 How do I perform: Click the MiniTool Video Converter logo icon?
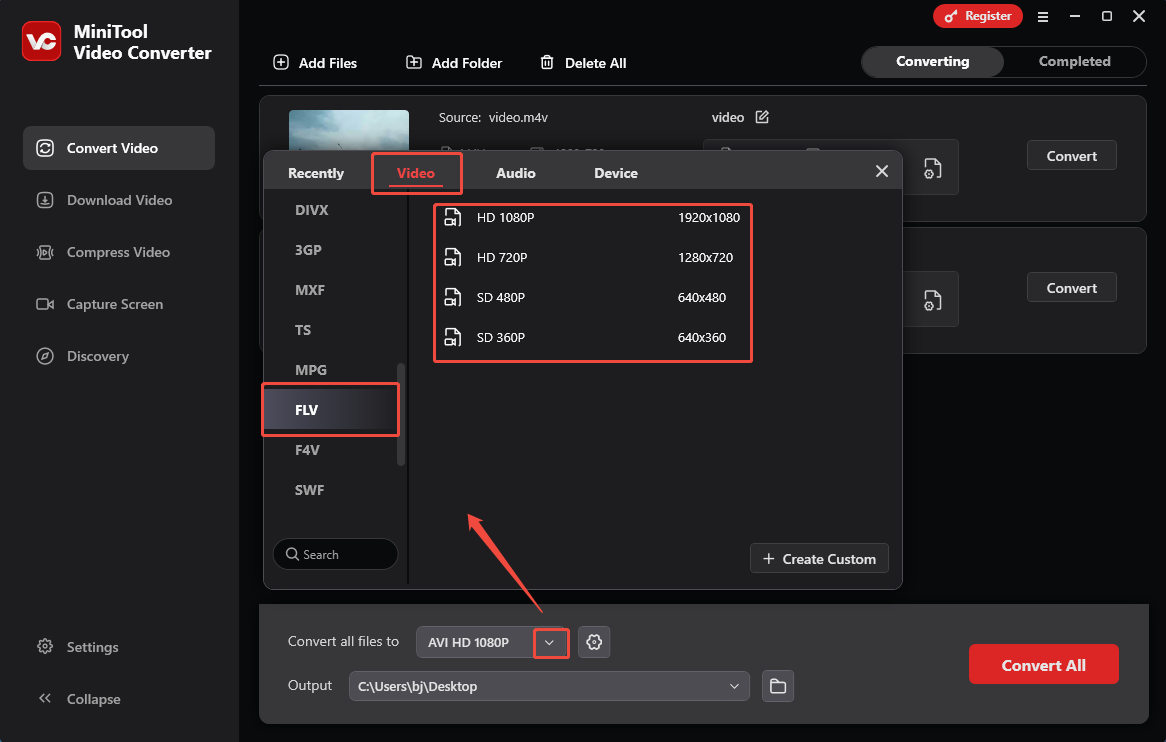[x=42, y=42]
